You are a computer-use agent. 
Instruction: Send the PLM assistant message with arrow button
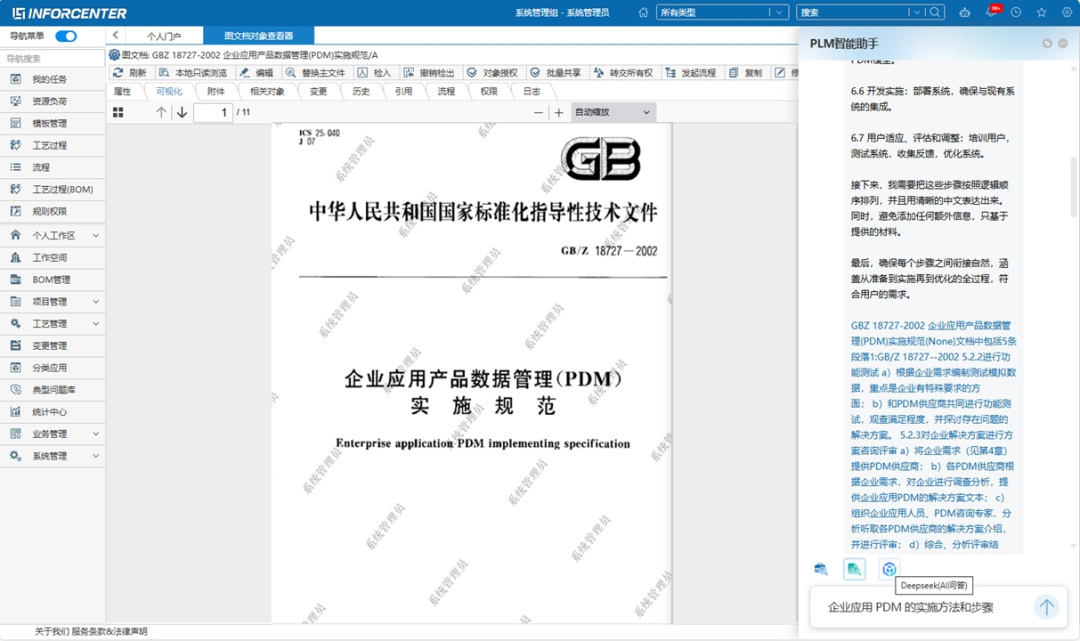click(x=1045, y=607)
